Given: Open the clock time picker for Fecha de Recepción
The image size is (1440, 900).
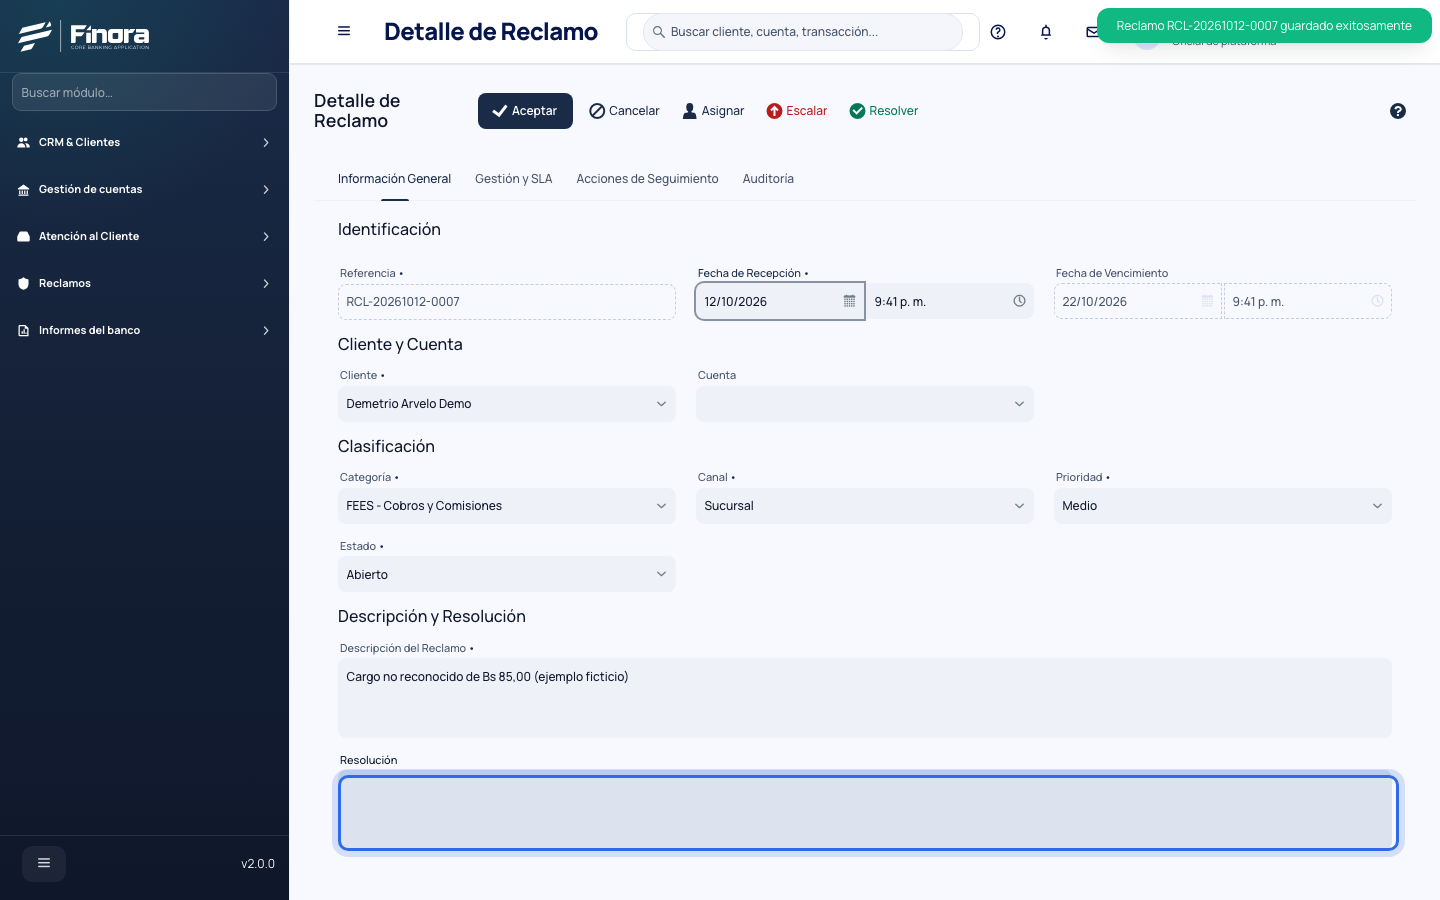Looking at the screenshot, I should 1019,301.
